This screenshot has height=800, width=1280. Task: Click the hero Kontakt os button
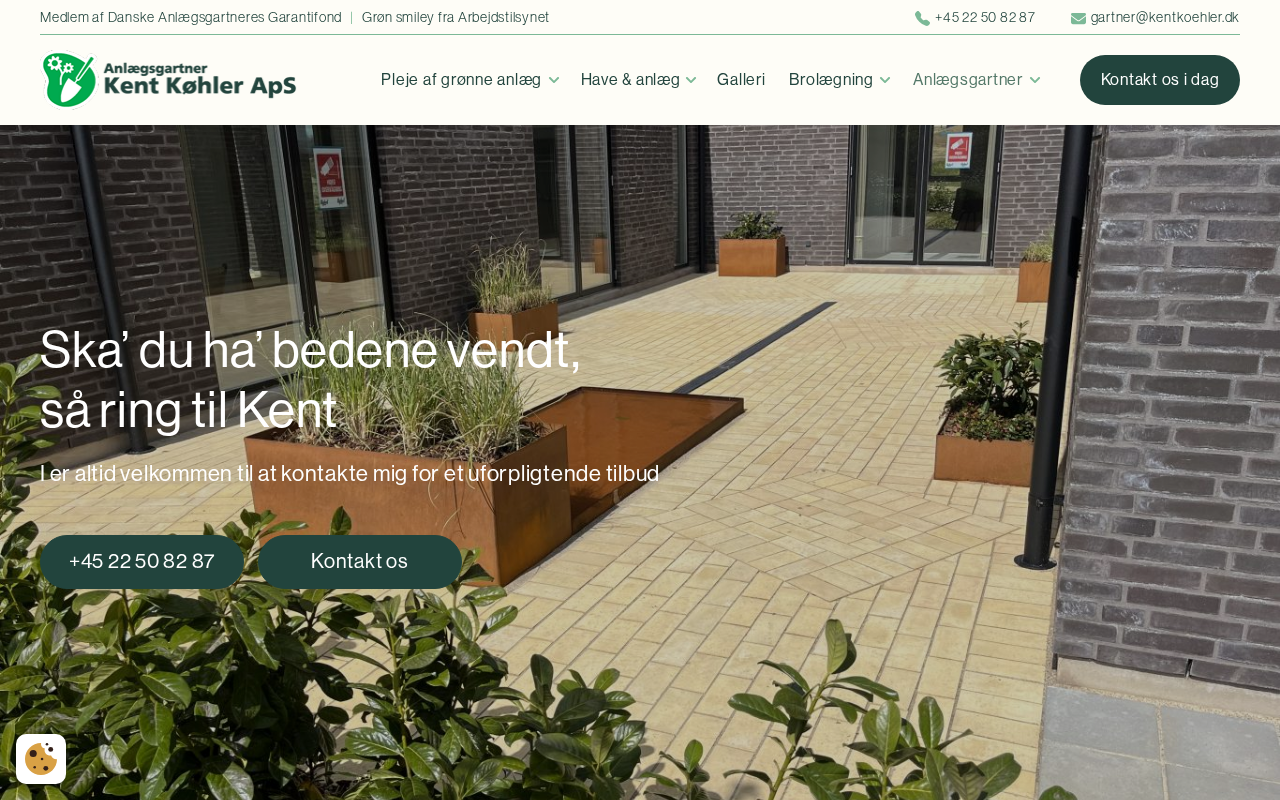[x=360, y=562]
